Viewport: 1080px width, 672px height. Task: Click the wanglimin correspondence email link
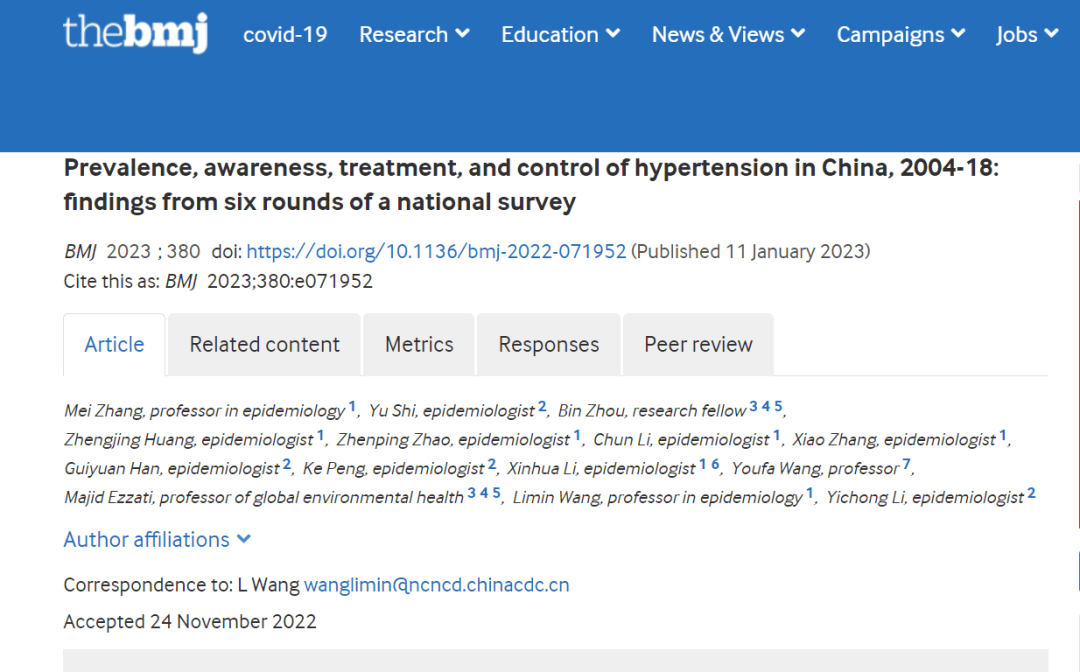coord(436,584)
